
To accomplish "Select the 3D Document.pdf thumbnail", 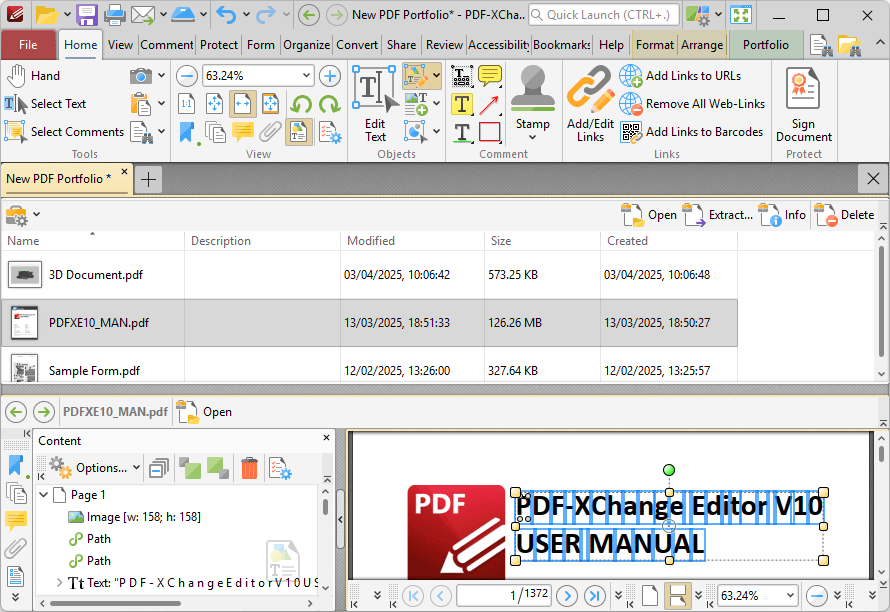I will click(x=25, y=275).
